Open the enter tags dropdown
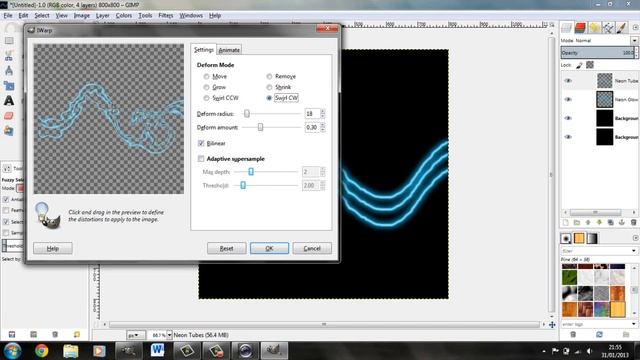640x360 pixels. point(633,324)
